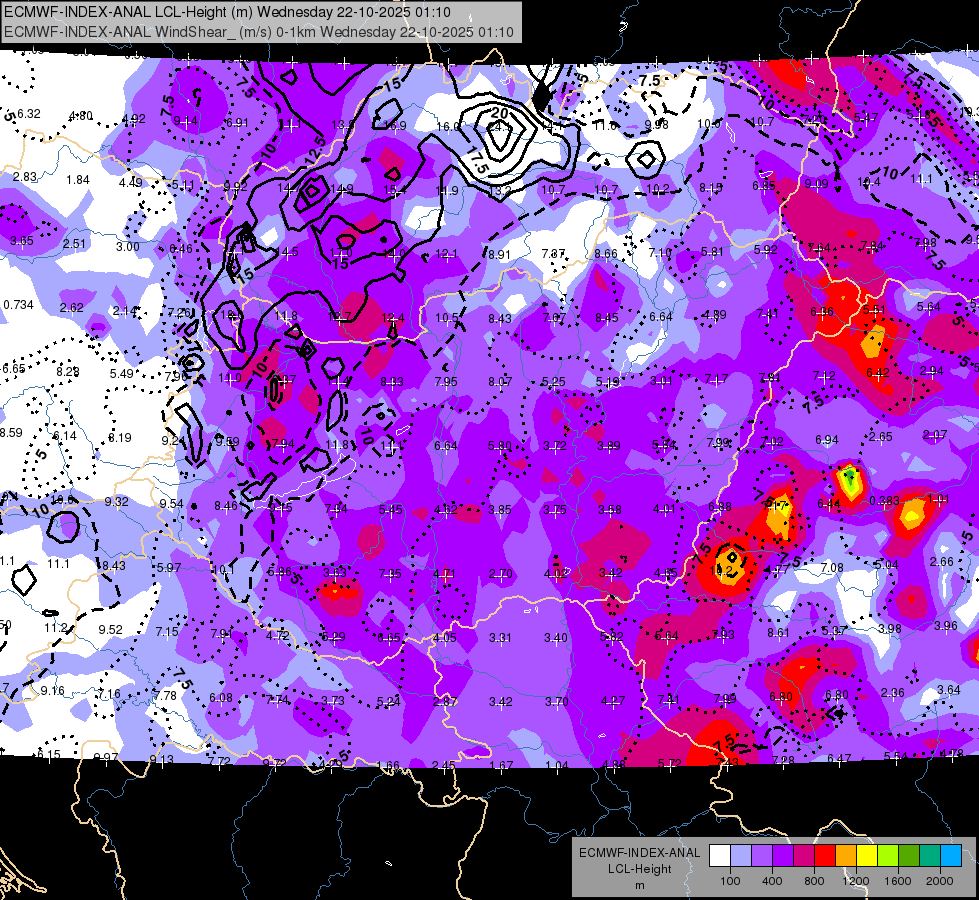Viewport: 979px width, 900px height.
Task: Click legend tick value 1600
Action: click(x=898, y=881)
